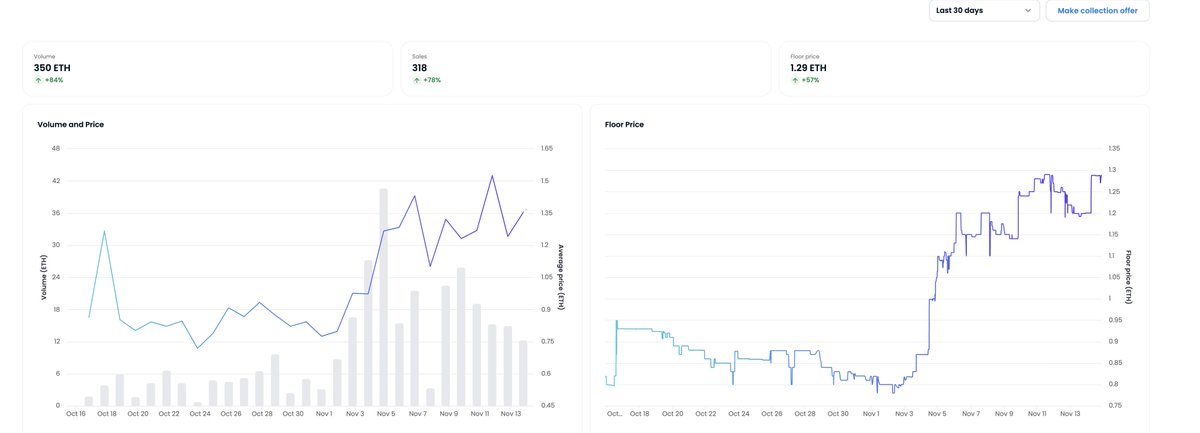Click the average price peak near Nov 11

(492, 176)
